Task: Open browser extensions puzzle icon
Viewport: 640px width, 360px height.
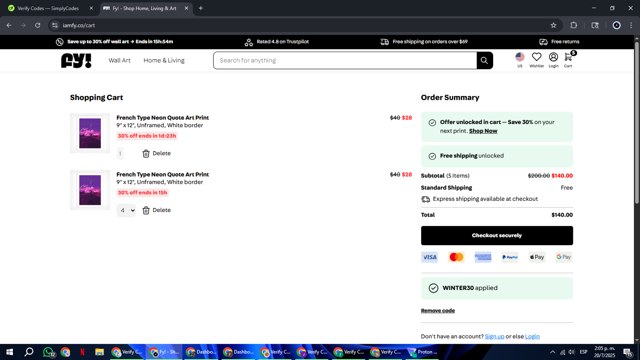Action: coord(573,25)
